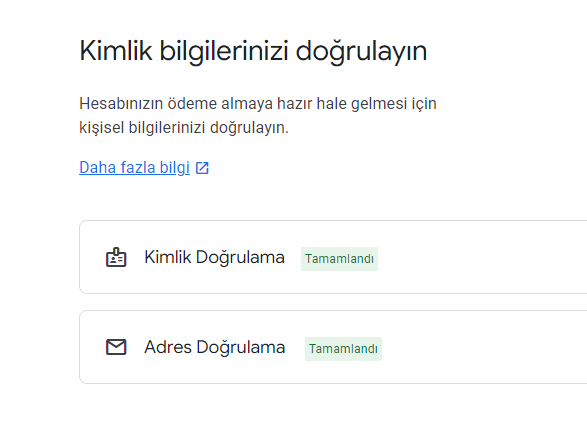Image resolution: width=587 pixels, height=428 pixels.
Task: Click the word doğrulayın in the page heading
Action: [361, 52]
